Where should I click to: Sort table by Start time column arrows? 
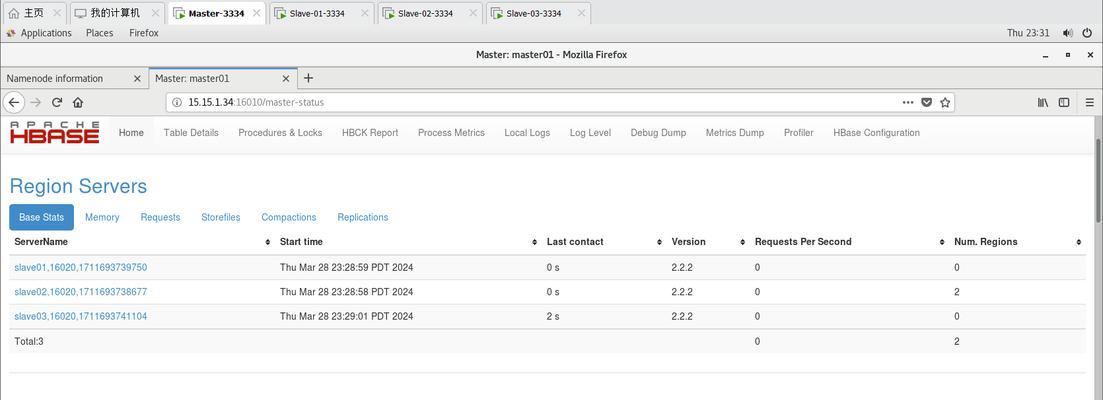point(535,242)
